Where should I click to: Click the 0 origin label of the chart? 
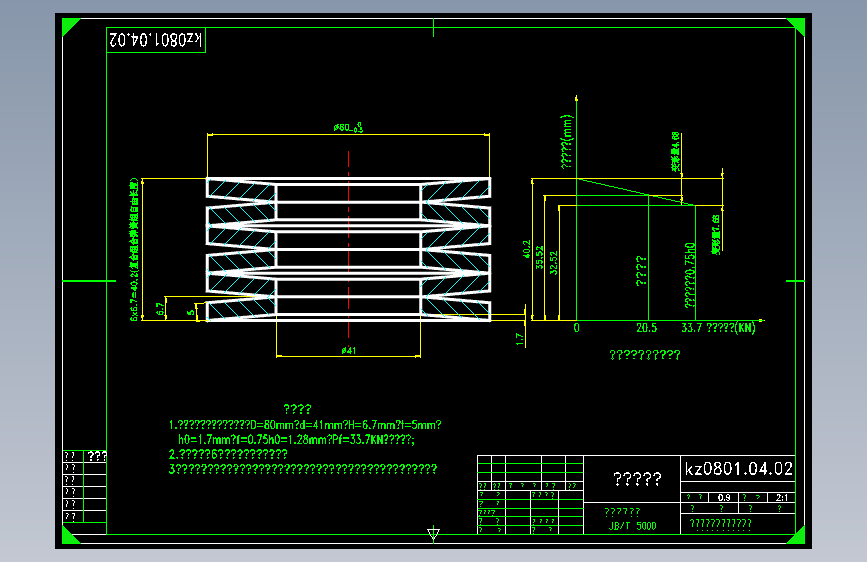click(577, 327)
